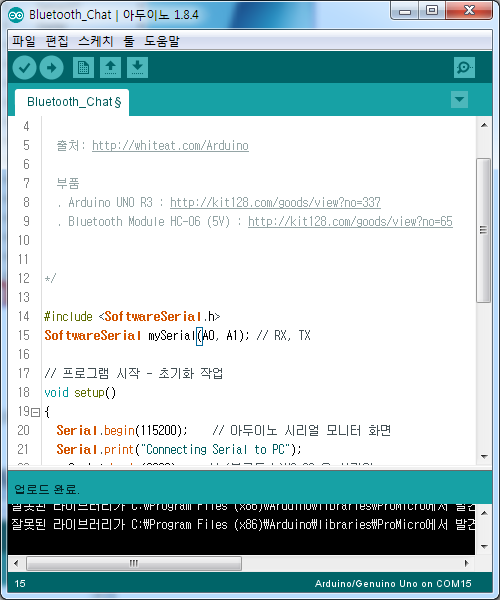Viewport: 500px width, 600px height.
Task: Open the 도움말 menu
Action: coord(162,41)
